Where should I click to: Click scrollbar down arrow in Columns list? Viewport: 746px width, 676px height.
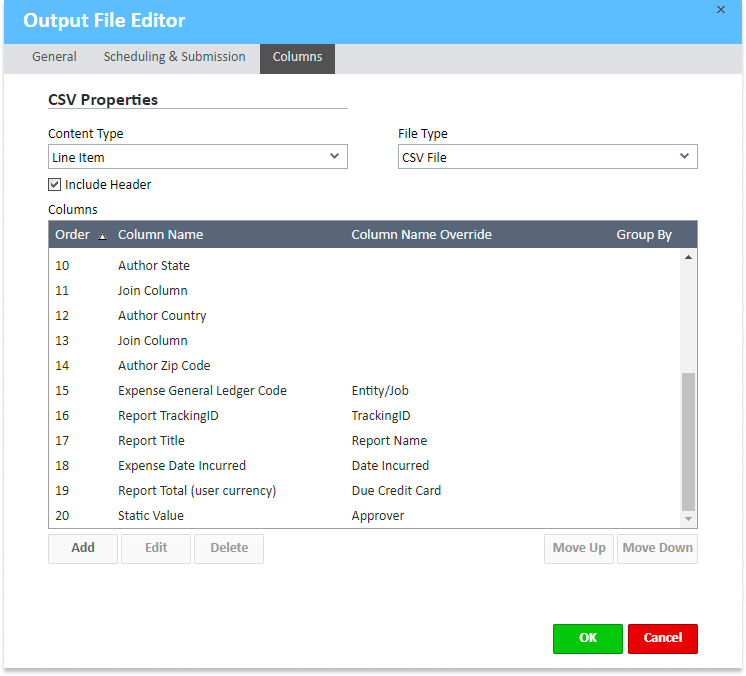[x=688, y=519]
